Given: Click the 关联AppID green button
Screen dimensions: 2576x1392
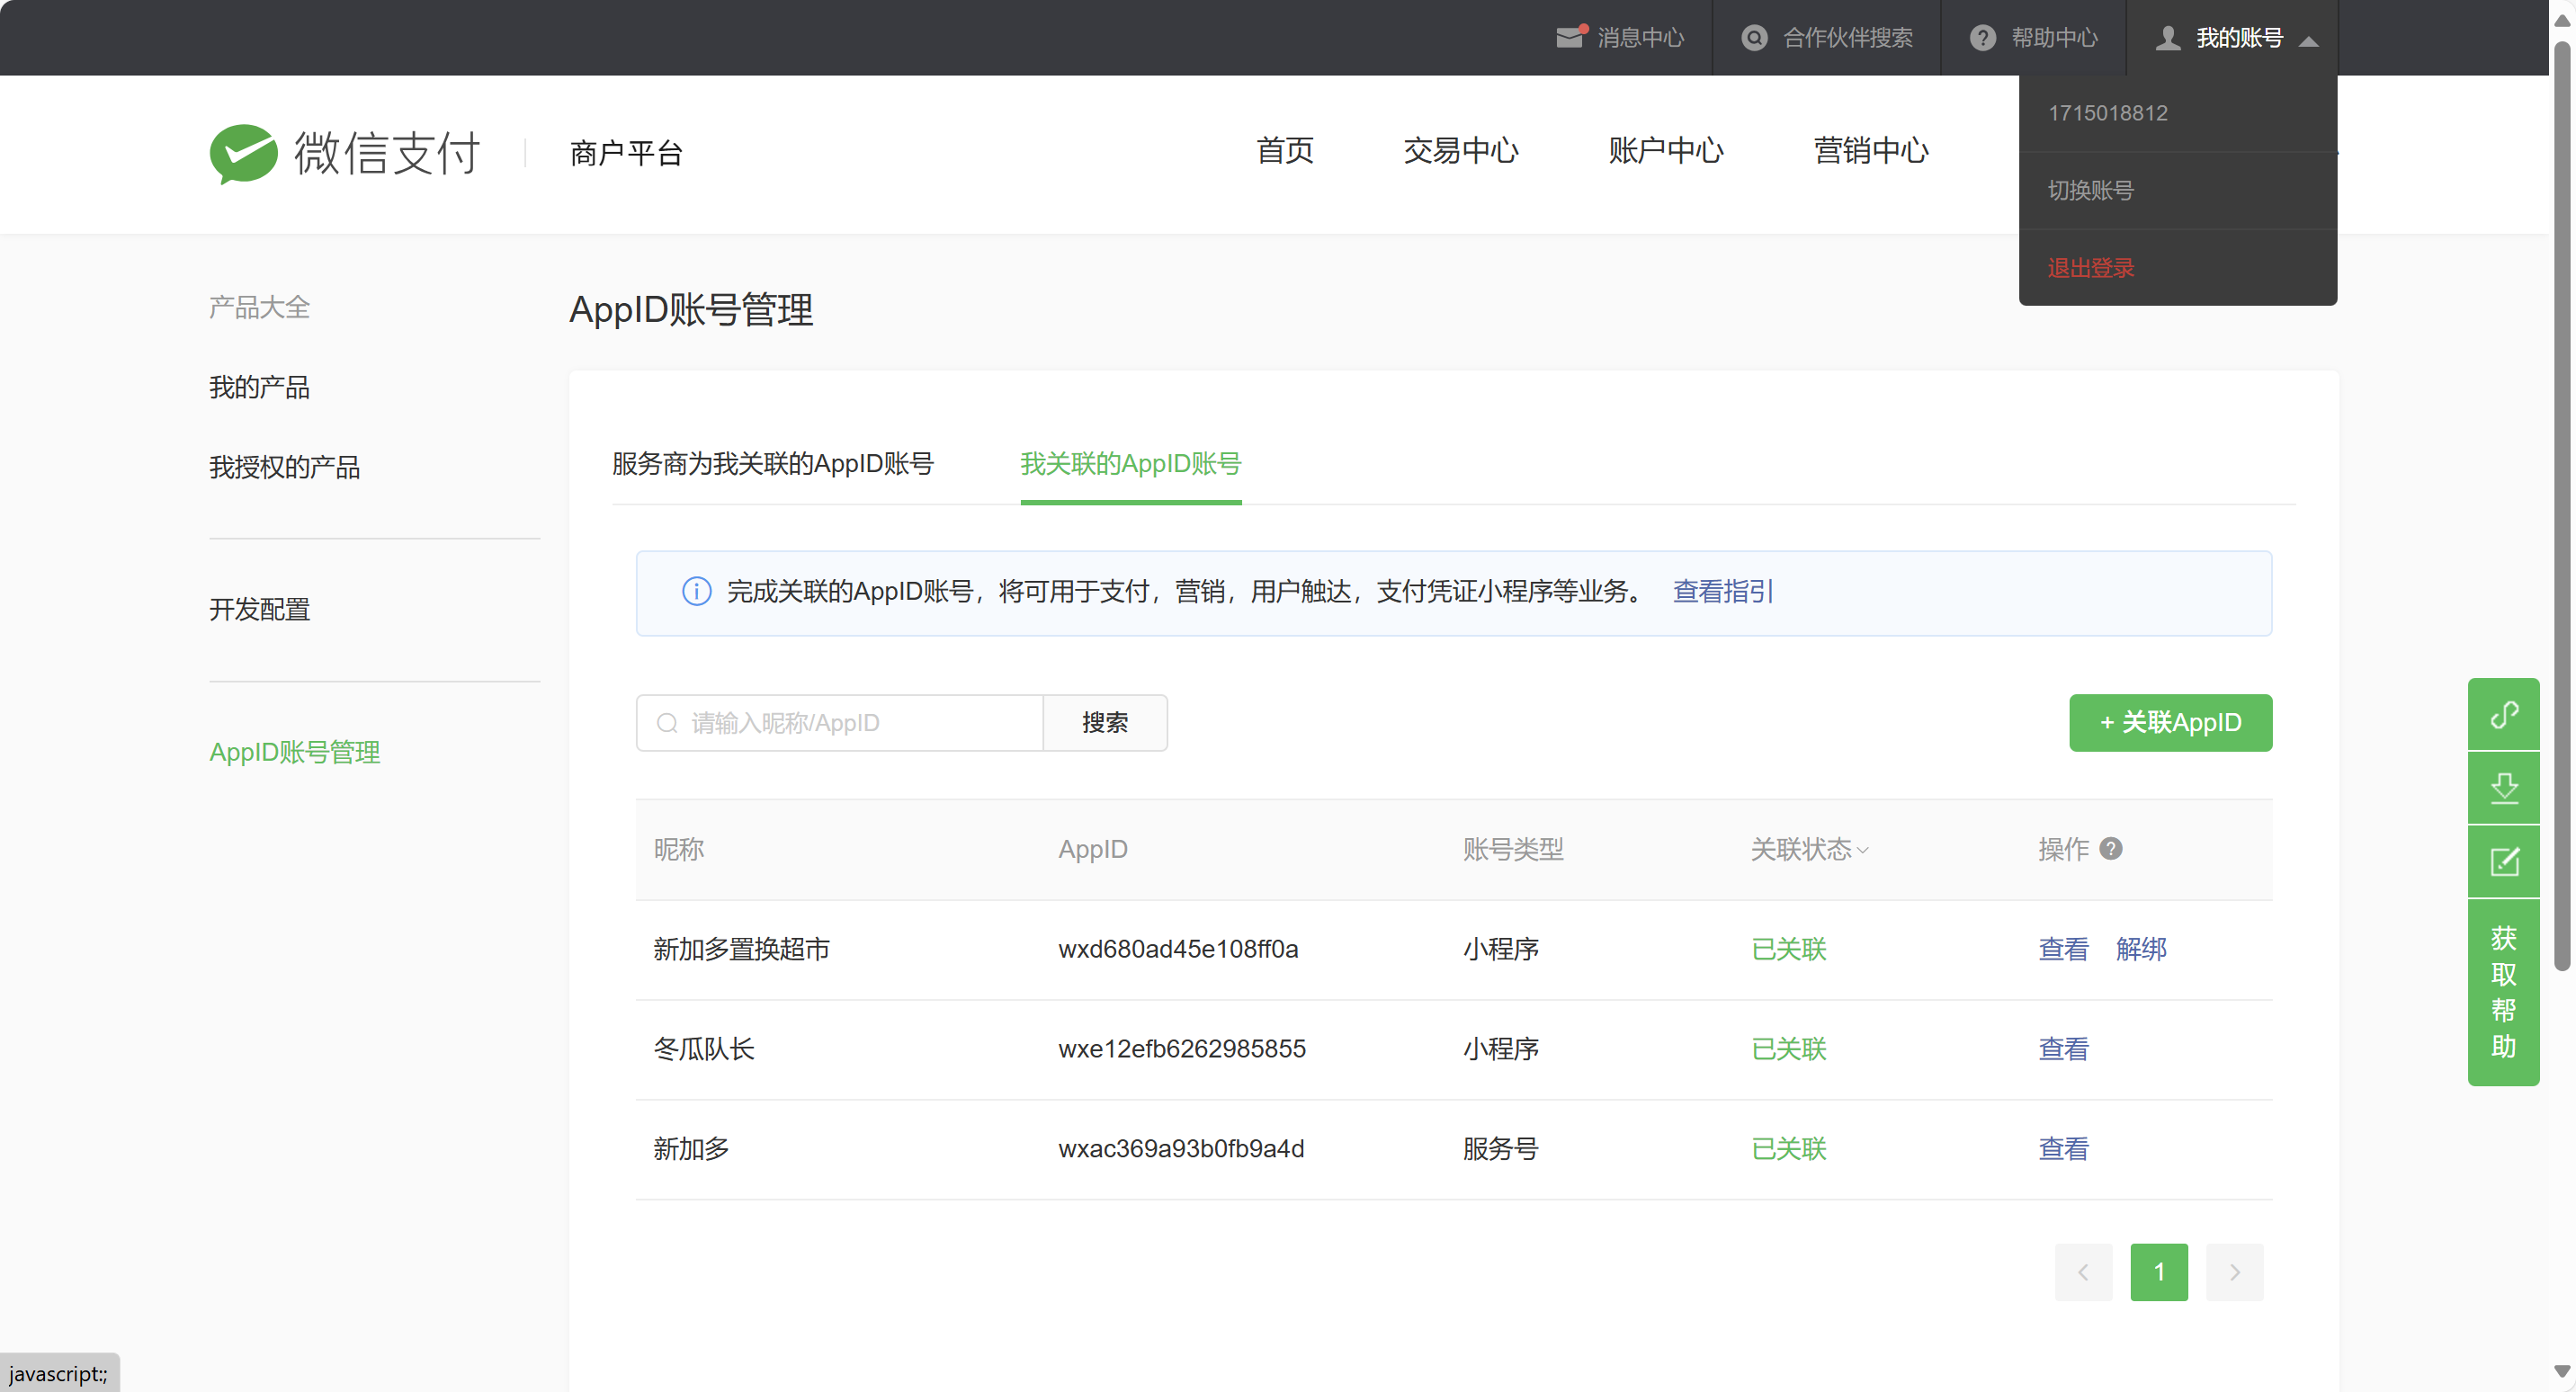Looking at the screenshot, I should (2170, 723).
